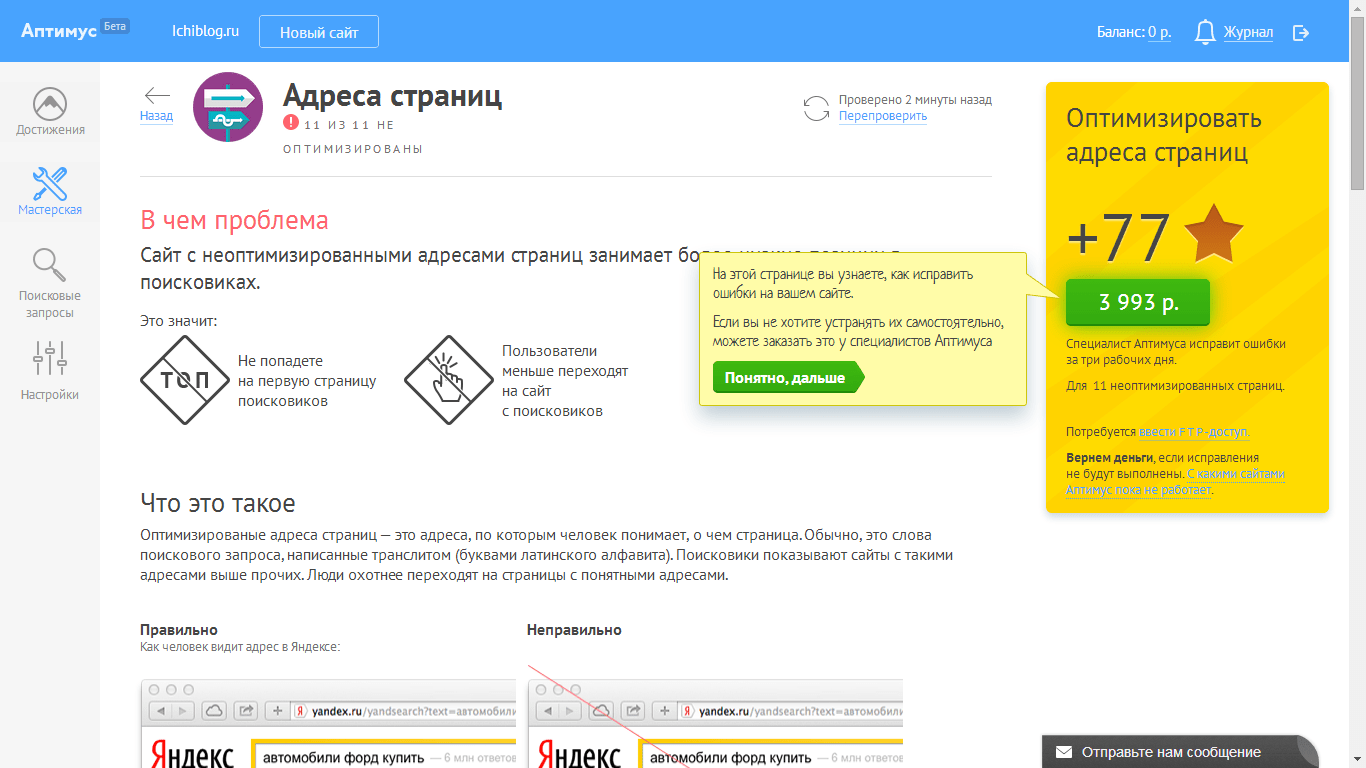Click the logout icon in header

tap(1301, 32)
